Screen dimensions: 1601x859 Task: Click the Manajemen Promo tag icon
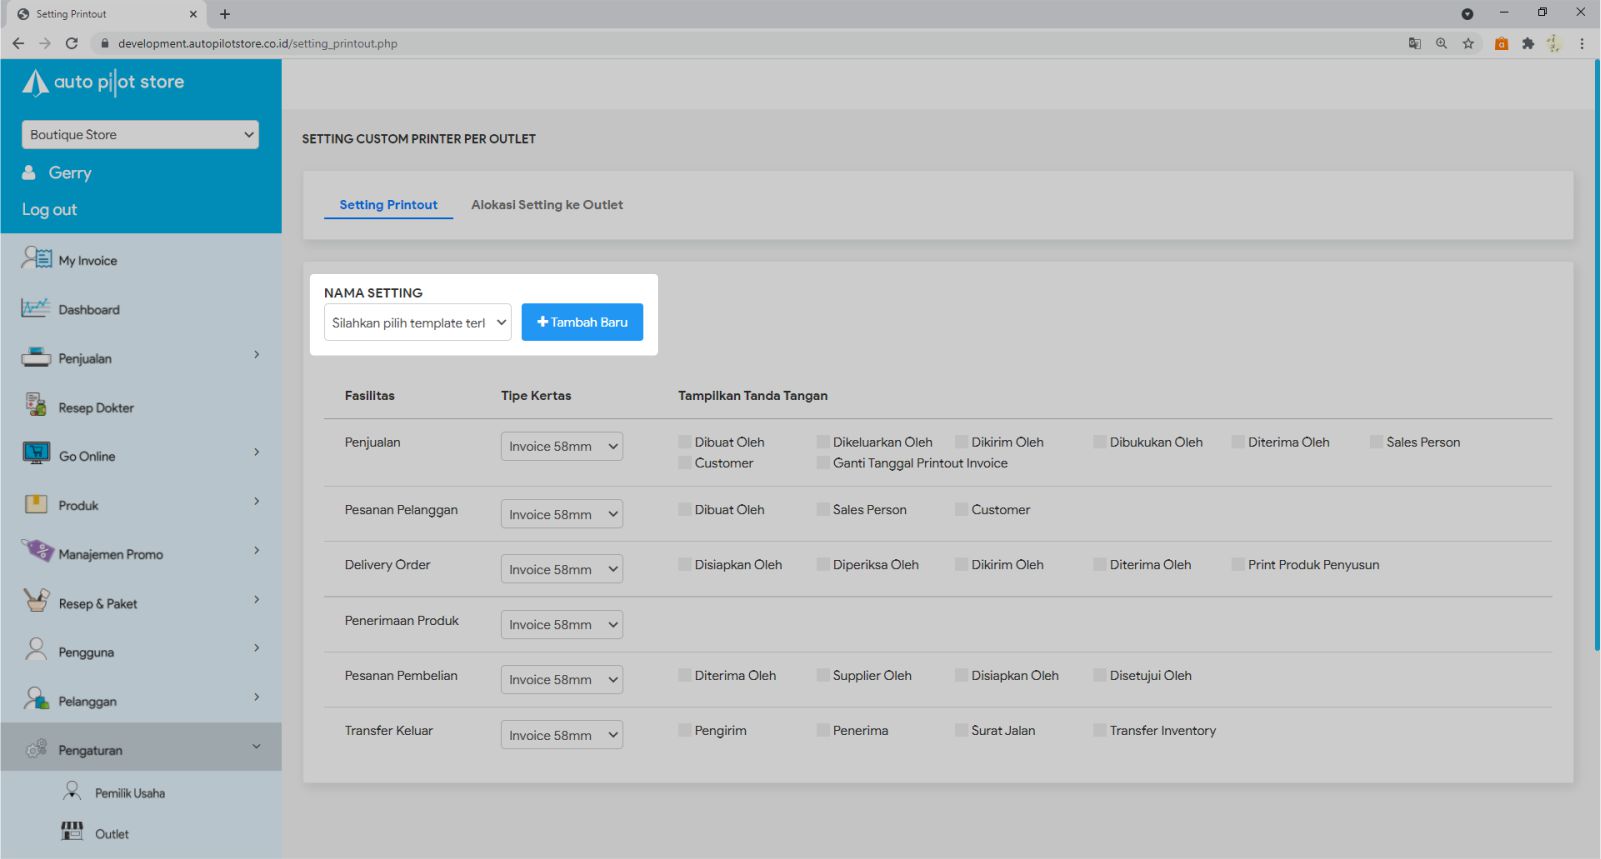click(x=37, y=552)
